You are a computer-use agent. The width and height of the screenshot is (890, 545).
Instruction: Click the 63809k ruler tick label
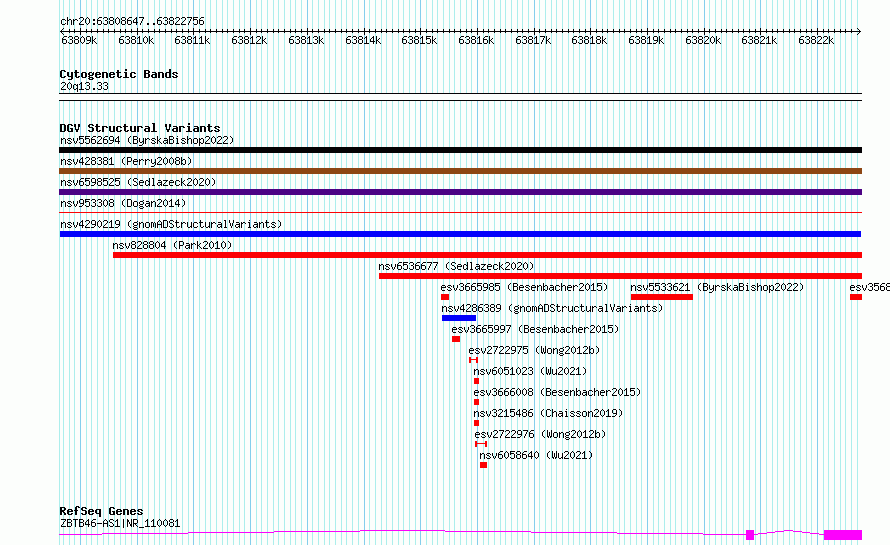coord(79,40)
